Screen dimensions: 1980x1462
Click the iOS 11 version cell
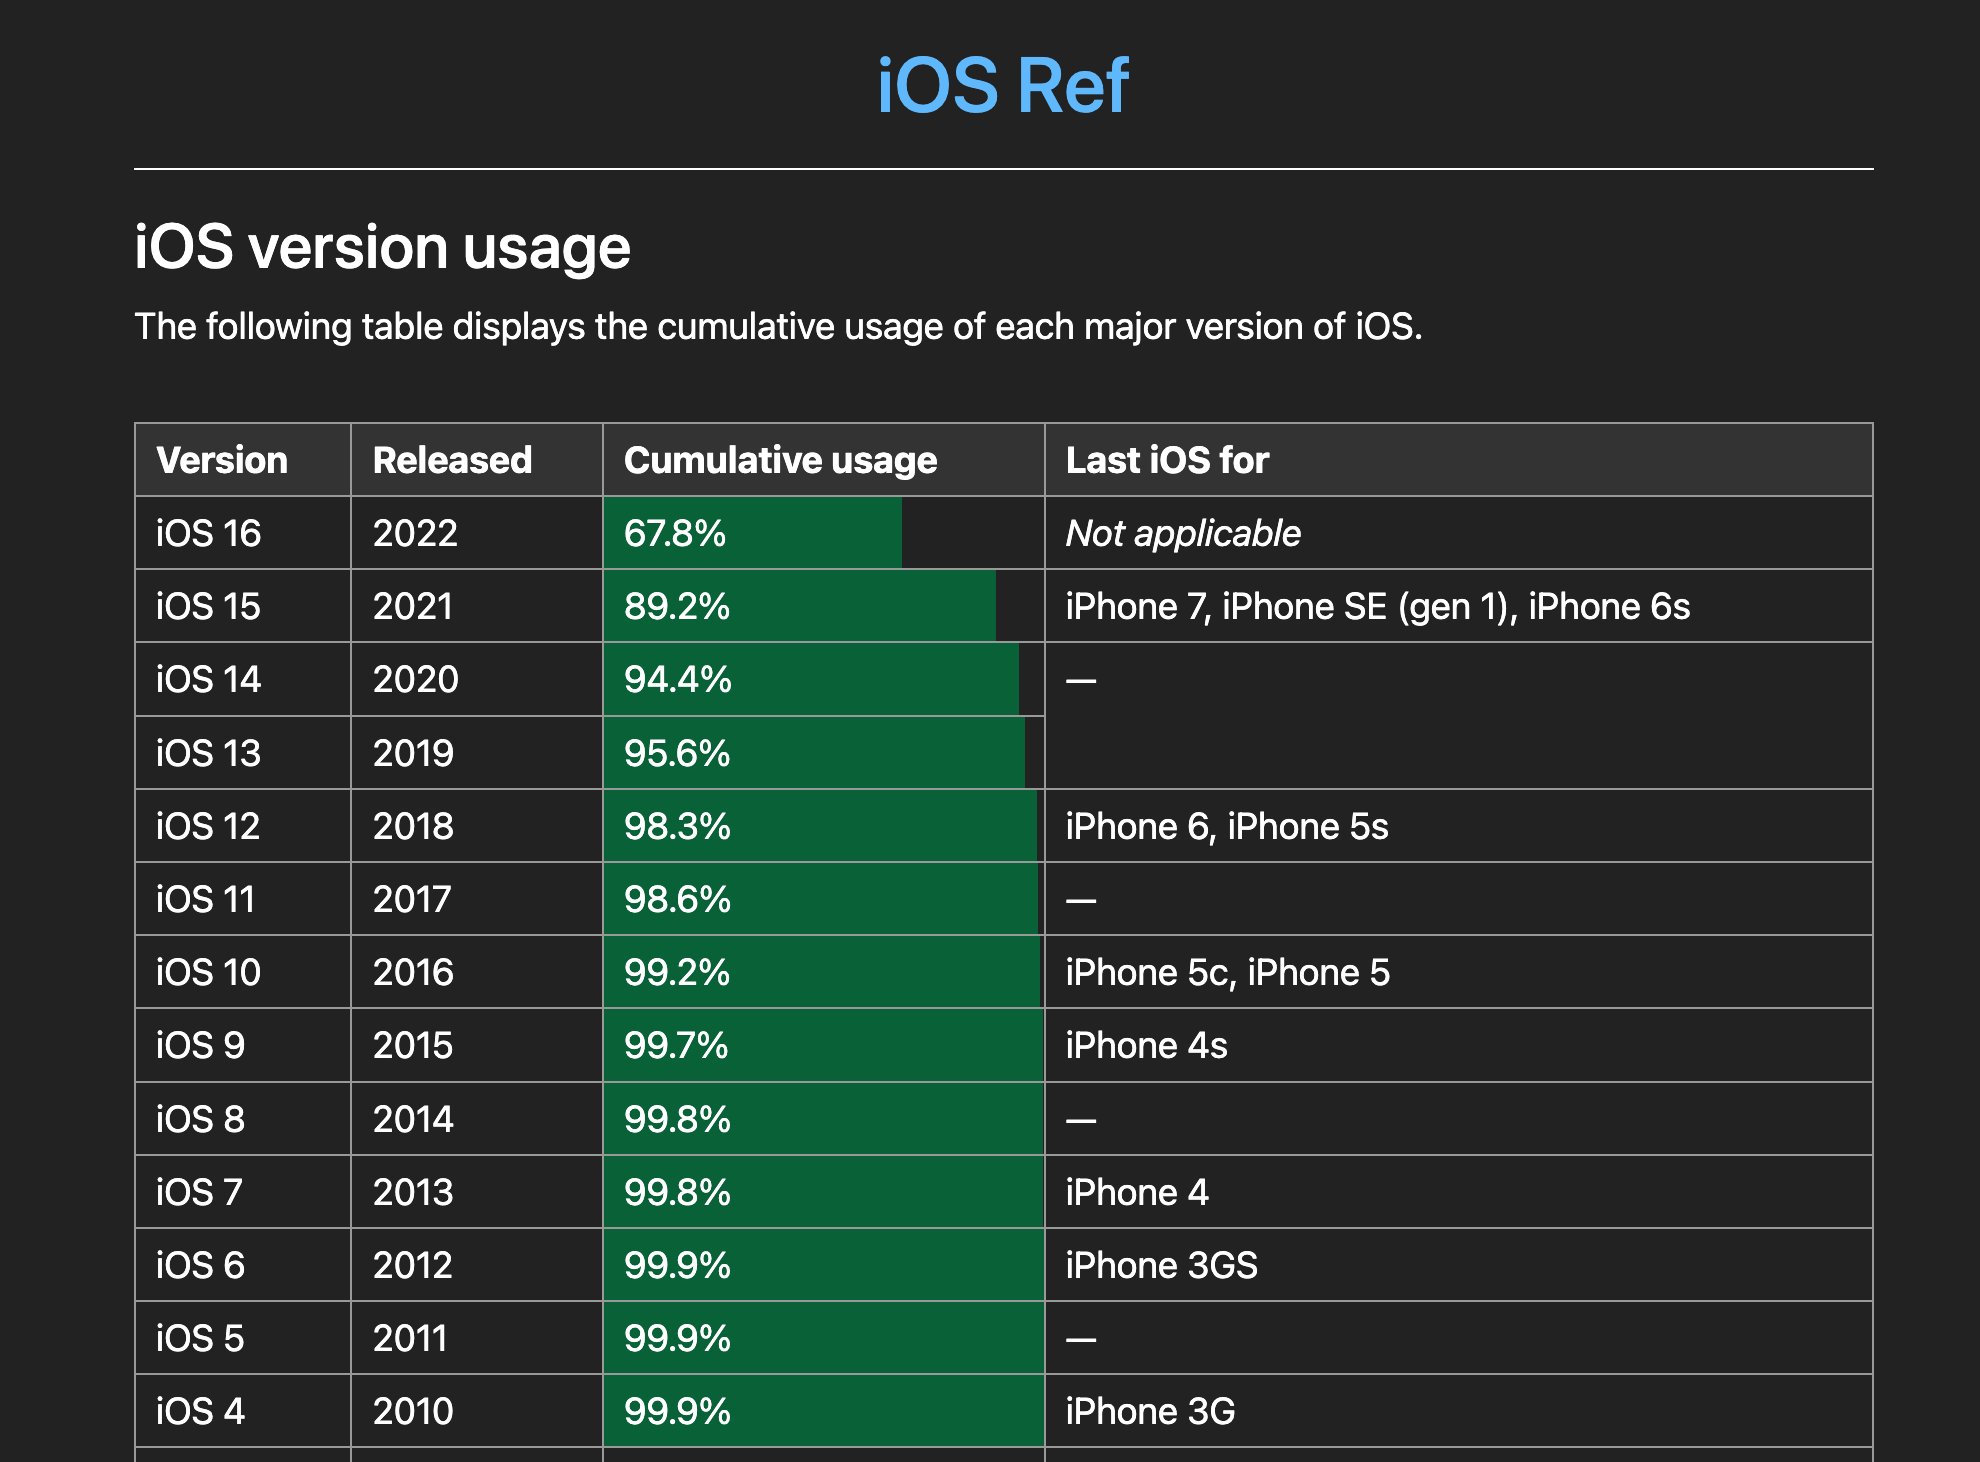tap(243, 899)
